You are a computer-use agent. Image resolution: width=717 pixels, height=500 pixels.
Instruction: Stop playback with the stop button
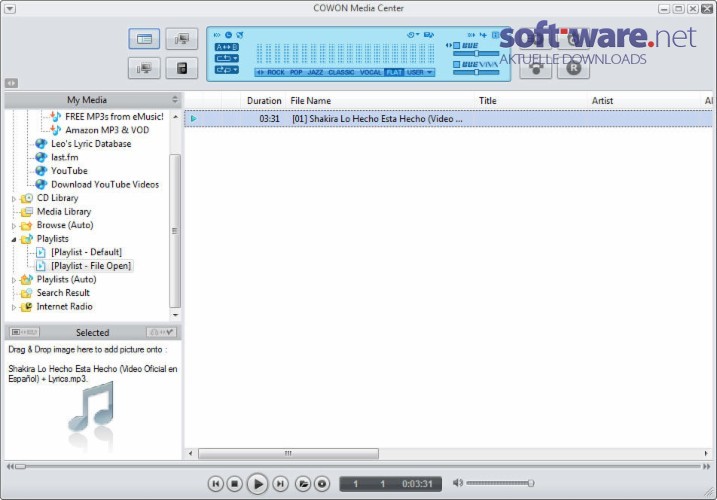point(235,484)
